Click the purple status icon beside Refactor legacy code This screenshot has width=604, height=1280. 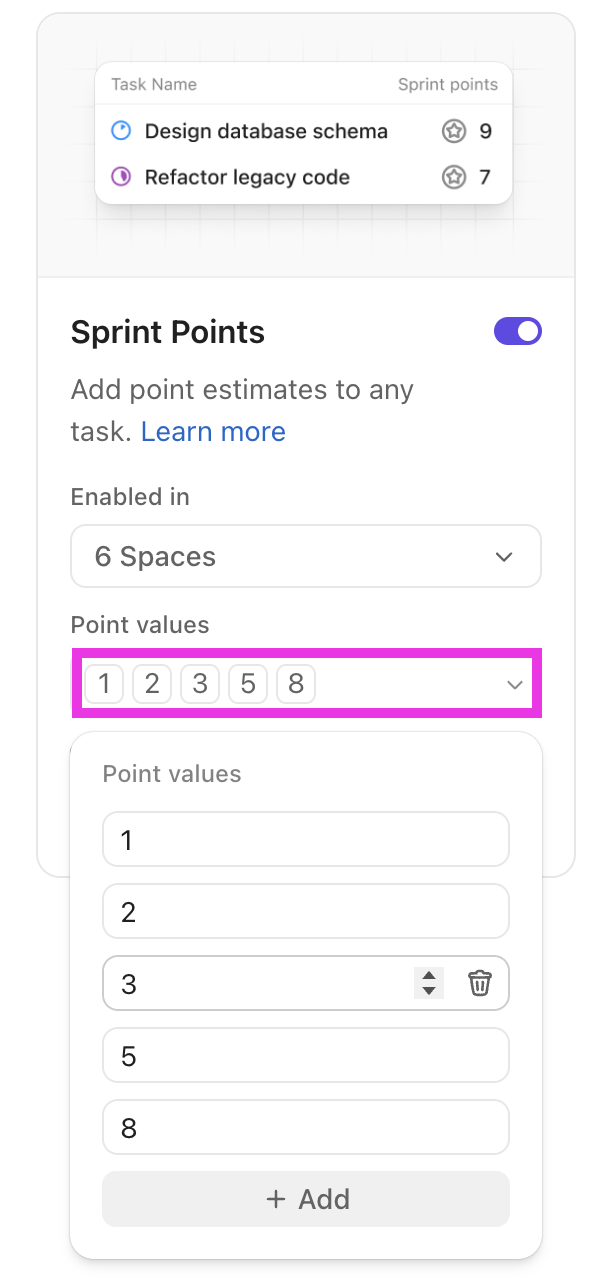coord(123,177)
